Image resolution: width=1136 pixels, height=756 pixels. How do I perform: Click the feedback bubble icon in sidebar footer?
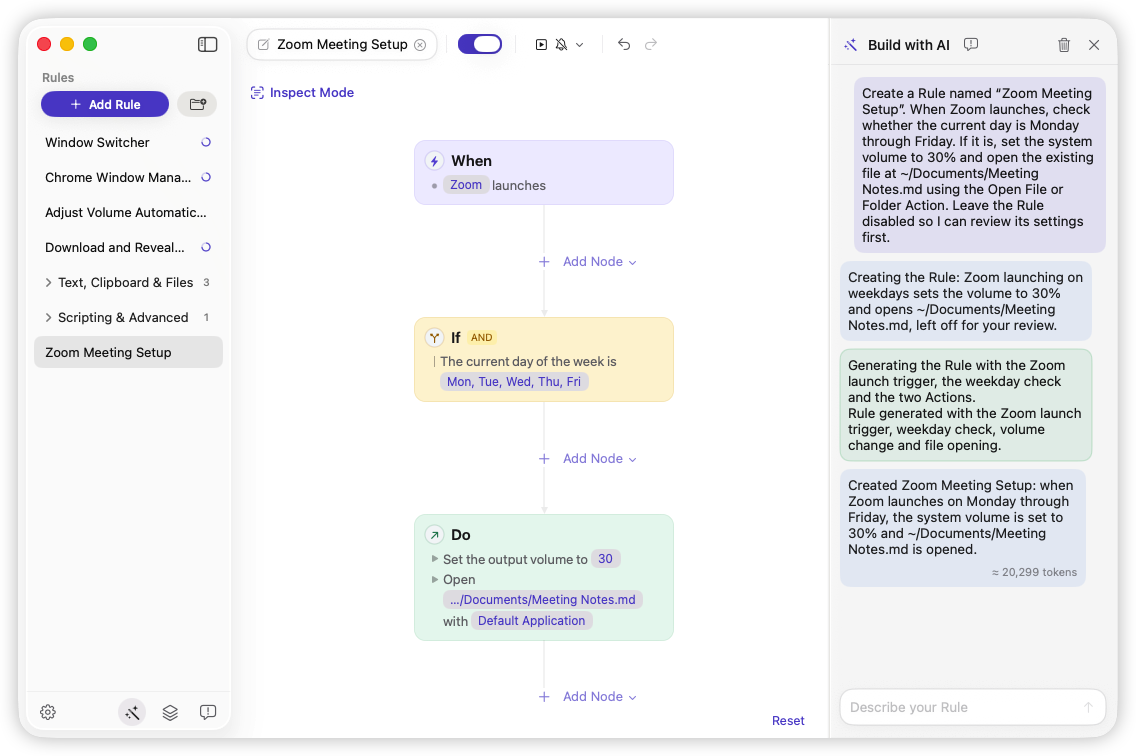pos(207,713)
